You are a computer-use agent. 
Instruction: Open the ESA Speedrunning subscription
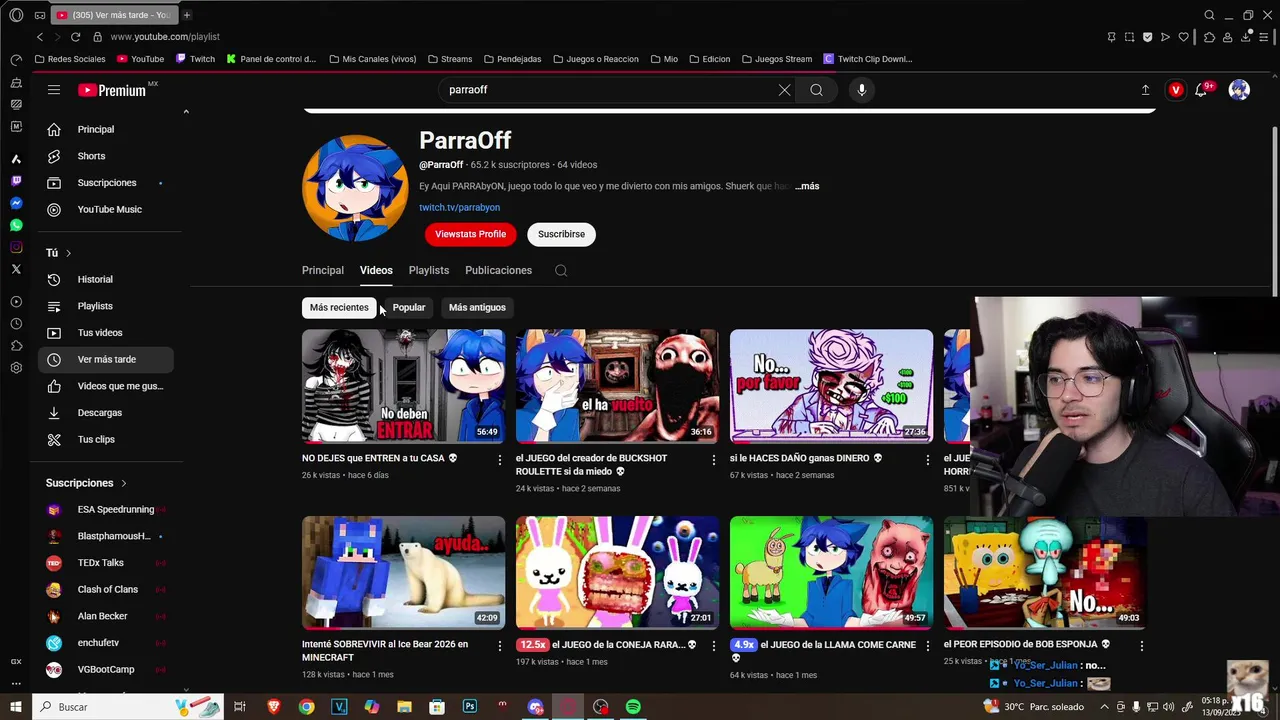click(x=106, y=509)
